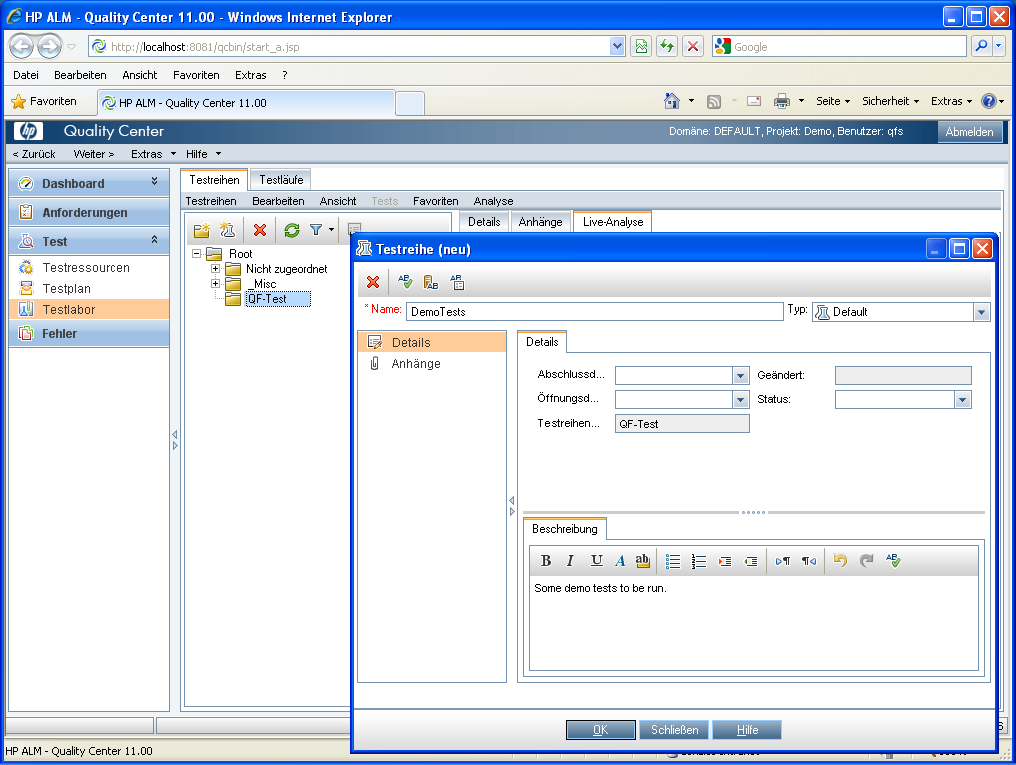Open the Fehler module in sidebar
The image size is (1016, 765).
pyautogui.click(x=89, y=334)
